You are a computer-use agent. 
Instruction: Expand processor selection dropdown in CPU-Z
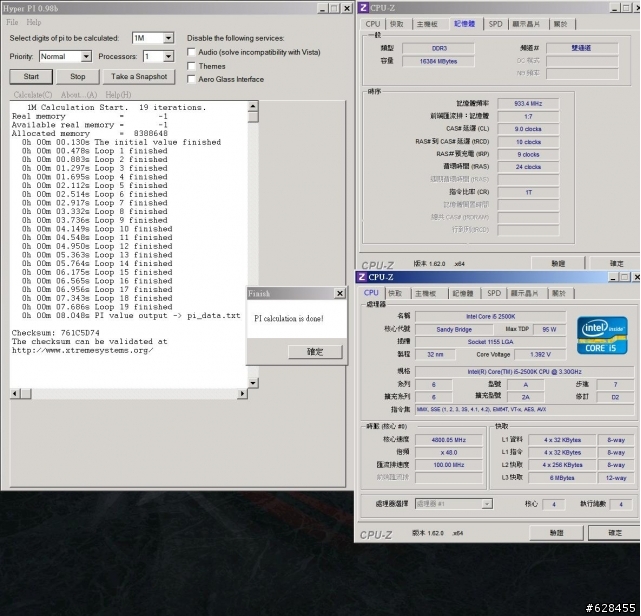(486, 504)
